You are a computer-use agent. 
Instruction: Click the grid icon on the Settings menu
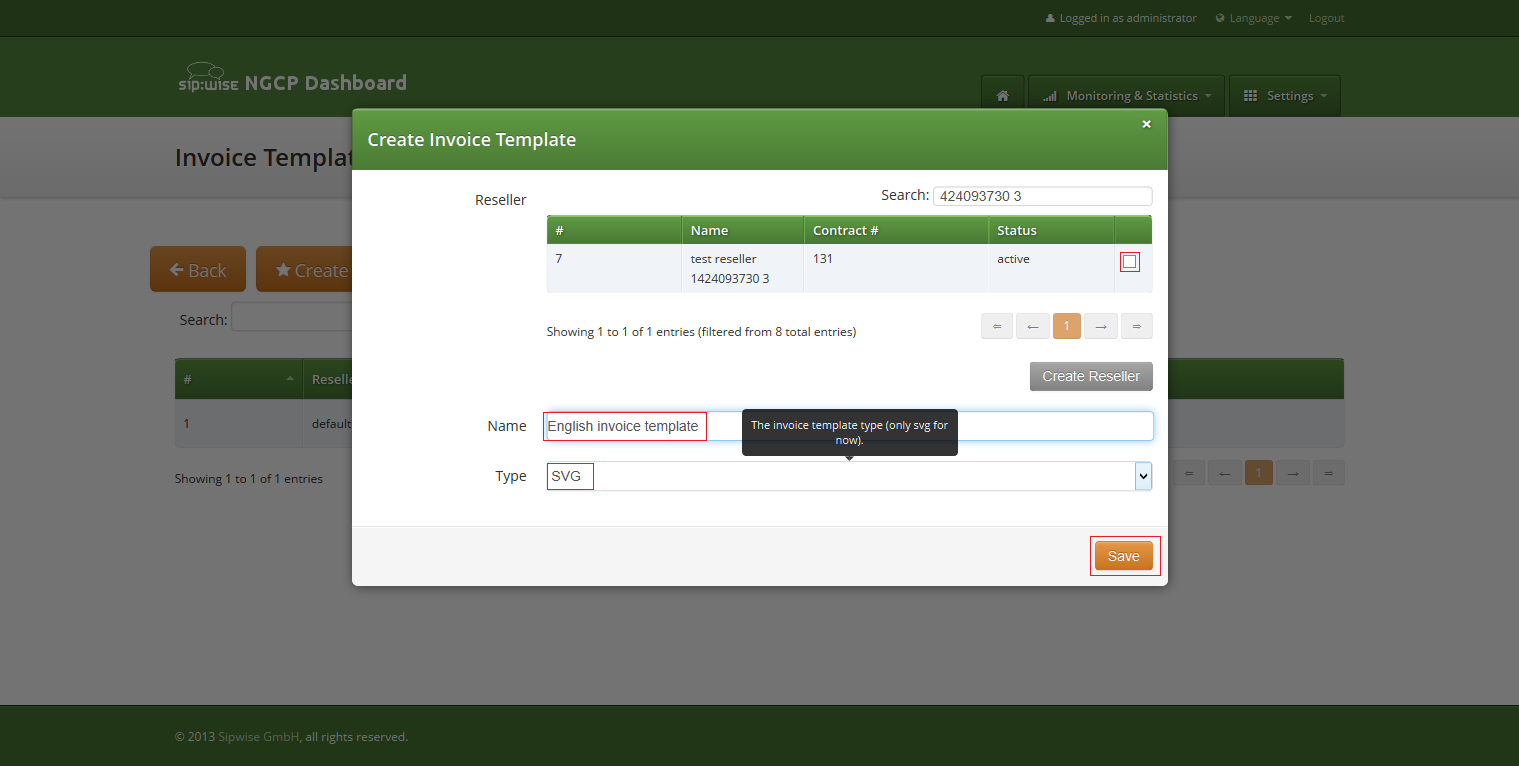click(x=1249, y=95)
